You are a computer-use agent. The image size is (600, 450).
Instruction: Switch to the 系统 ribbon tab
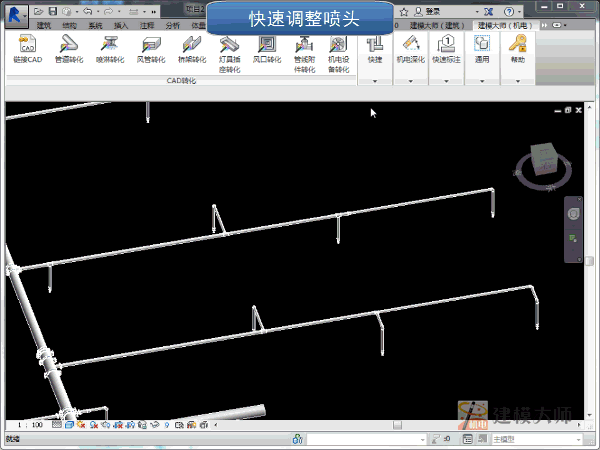pos(95,26)
